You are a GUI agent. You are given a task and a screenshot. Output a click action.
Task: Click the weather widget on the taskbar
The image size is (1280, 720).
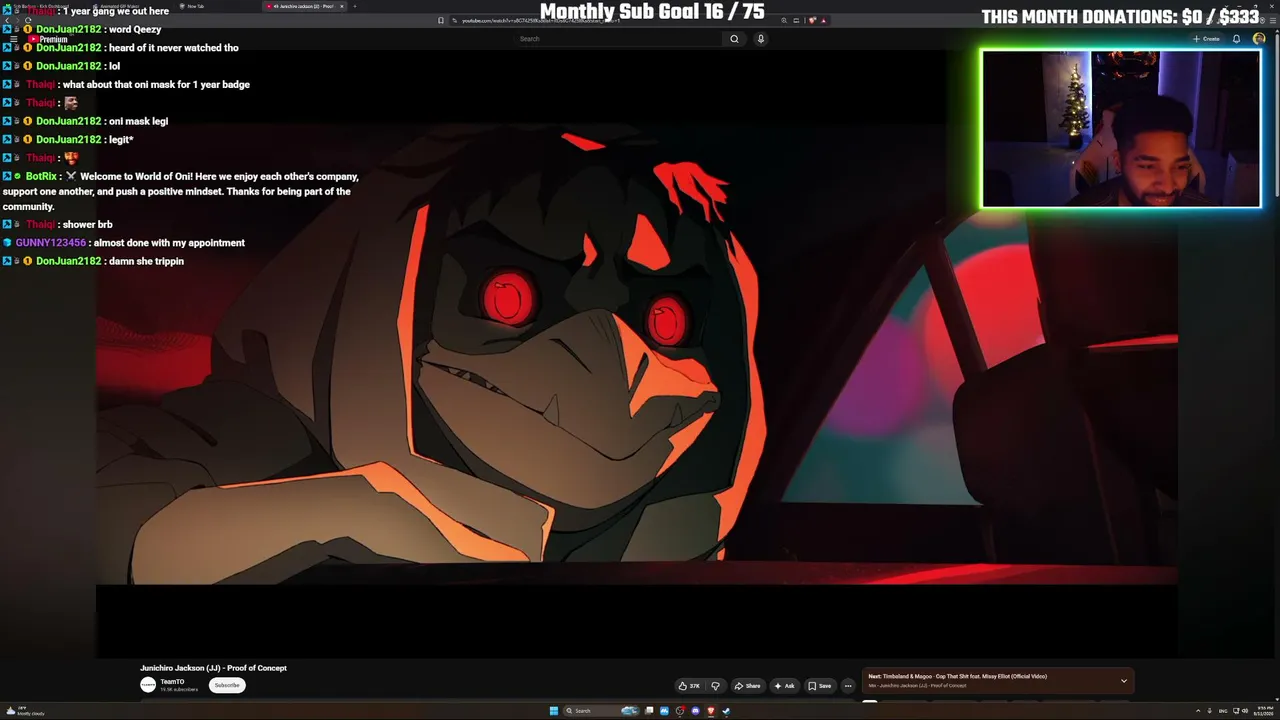pyautogui.click(x=24, y=712)
